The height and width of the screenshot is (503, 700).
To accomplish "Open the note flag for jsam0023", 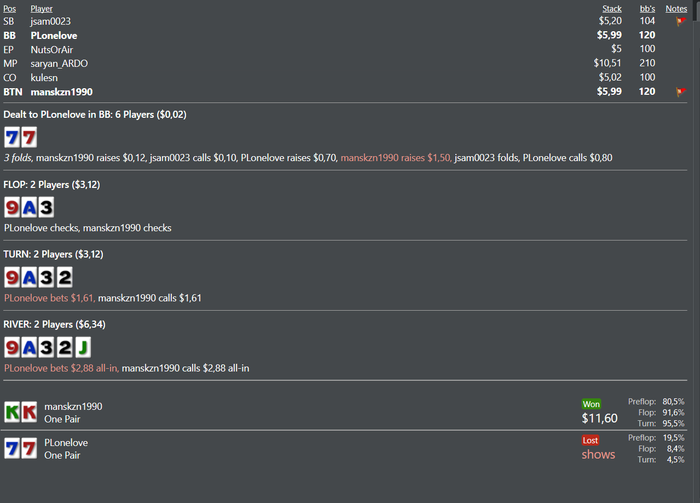I will (x=681, y=21).
